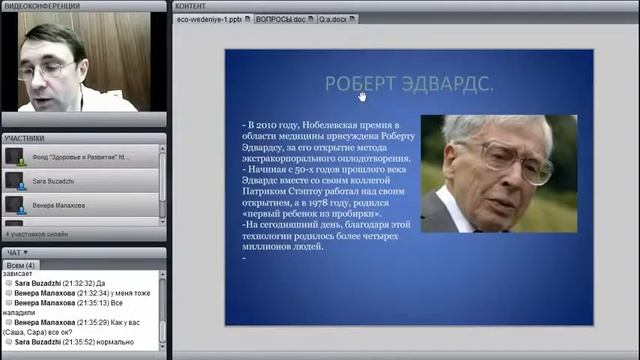Click the presenter webcam video

pyautogui.click(x=84, y=62)
